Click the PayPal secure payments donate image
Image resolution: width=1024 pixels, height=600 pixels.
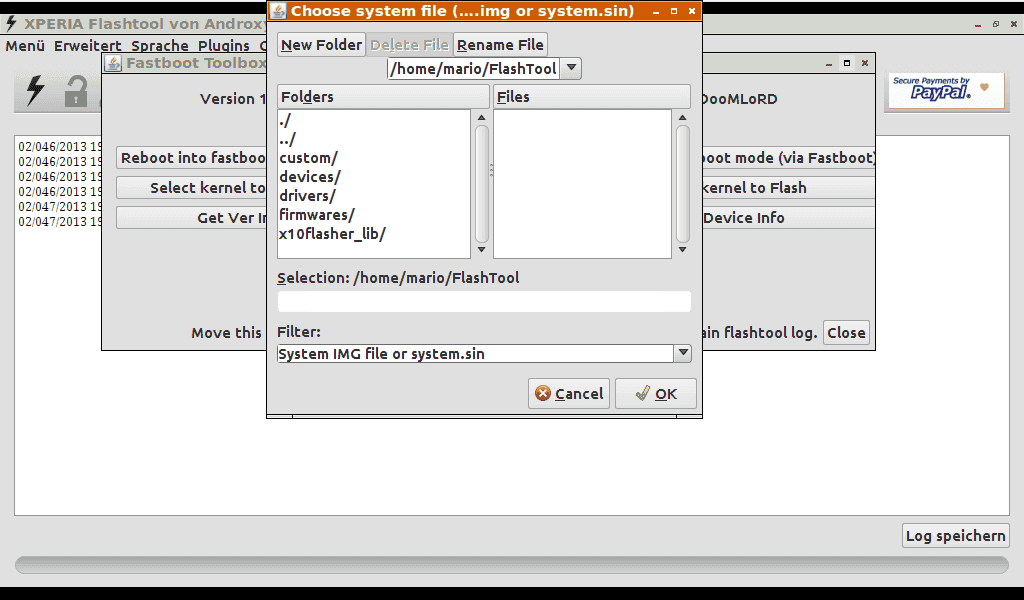coord(946,91)
